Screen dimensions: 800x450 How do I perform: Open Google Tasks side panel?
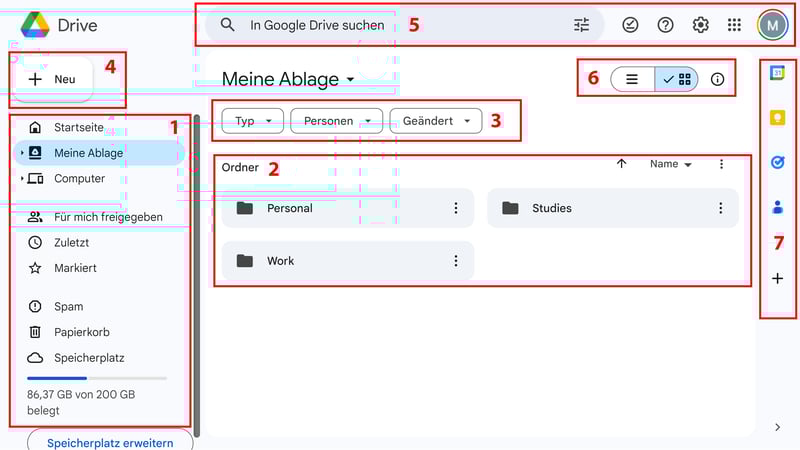point(777,162)
